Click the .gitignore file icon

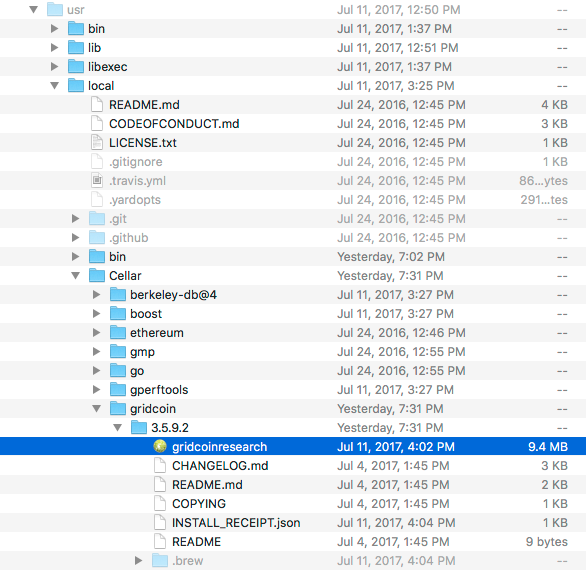tap(97, 162)
